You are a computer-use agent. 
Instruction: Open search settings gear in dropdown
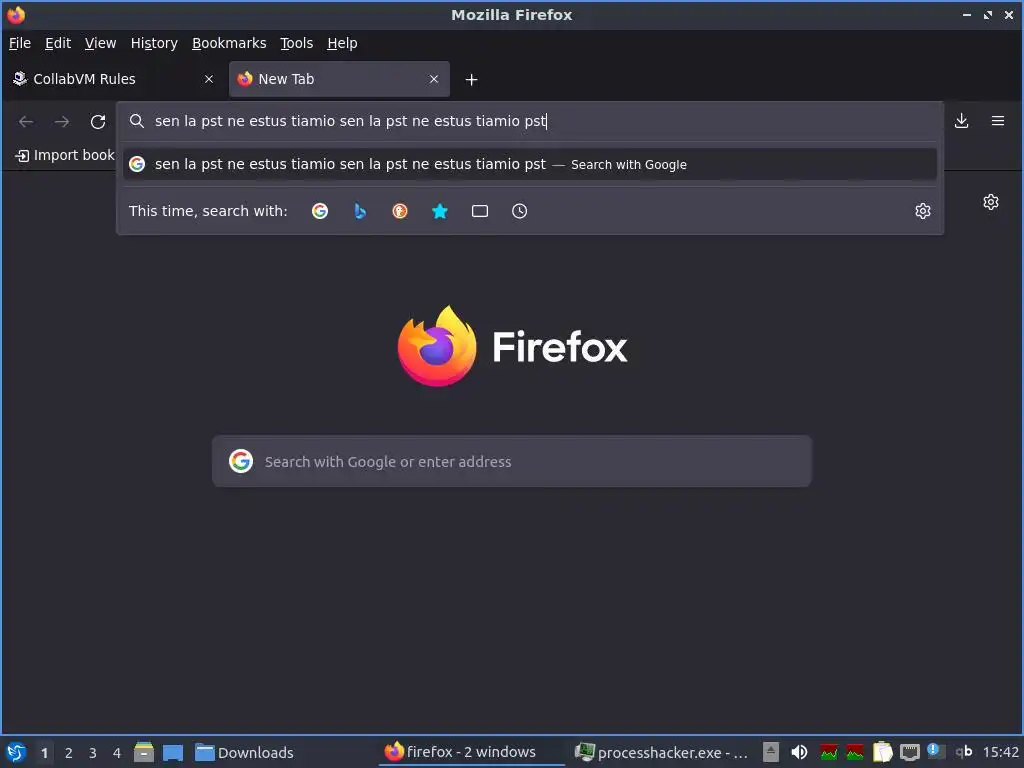point(923,211)
